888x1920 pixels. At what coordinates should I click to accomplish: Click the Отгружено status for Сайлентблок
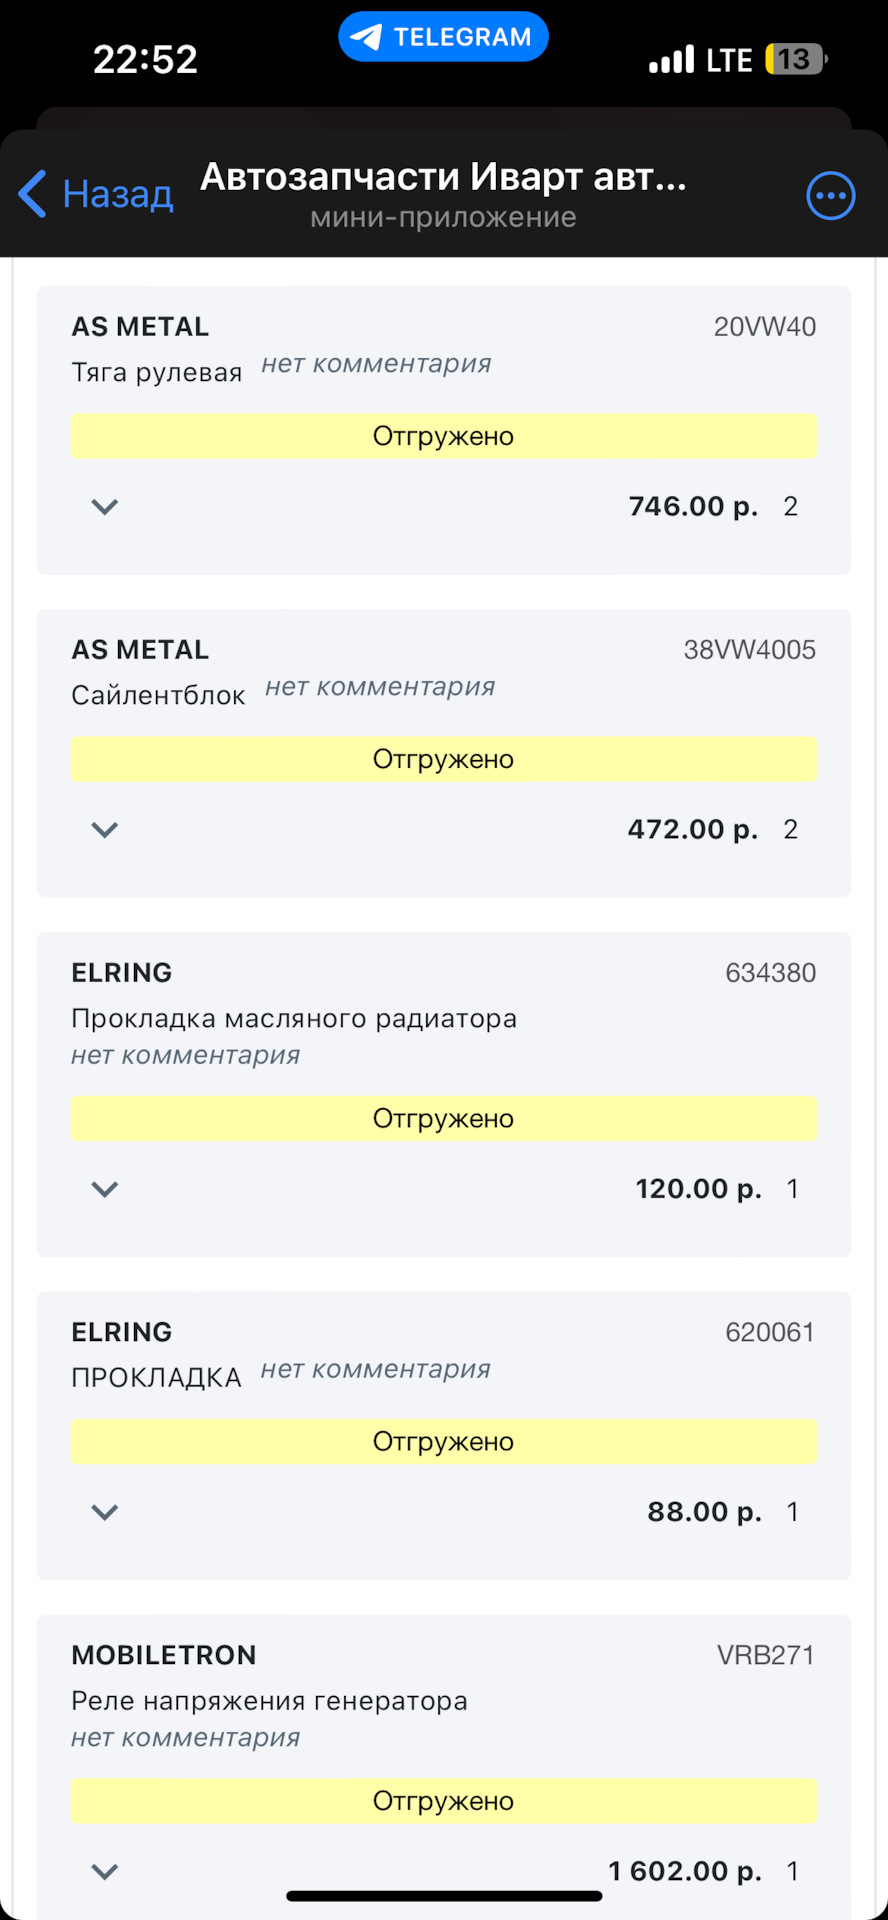[x=443, y=760]
